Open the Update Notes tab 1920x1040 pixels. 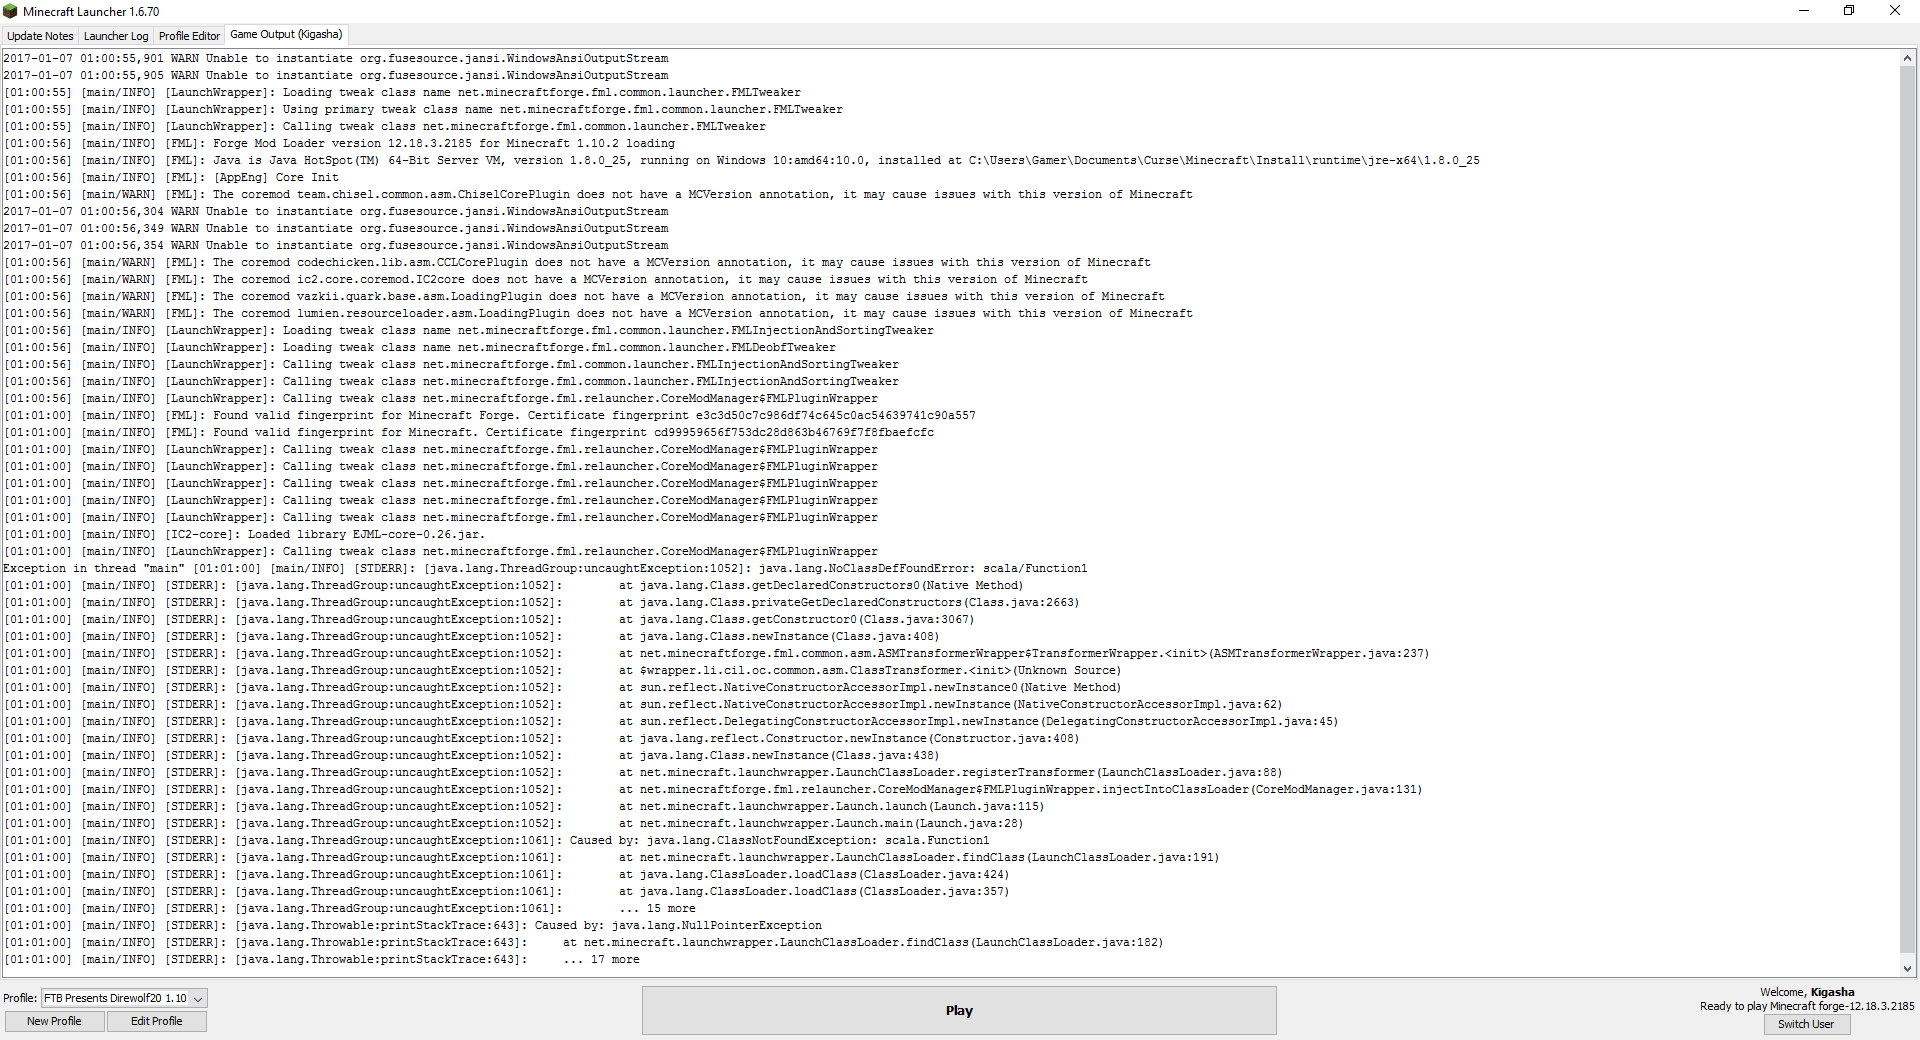coord(40,36)
